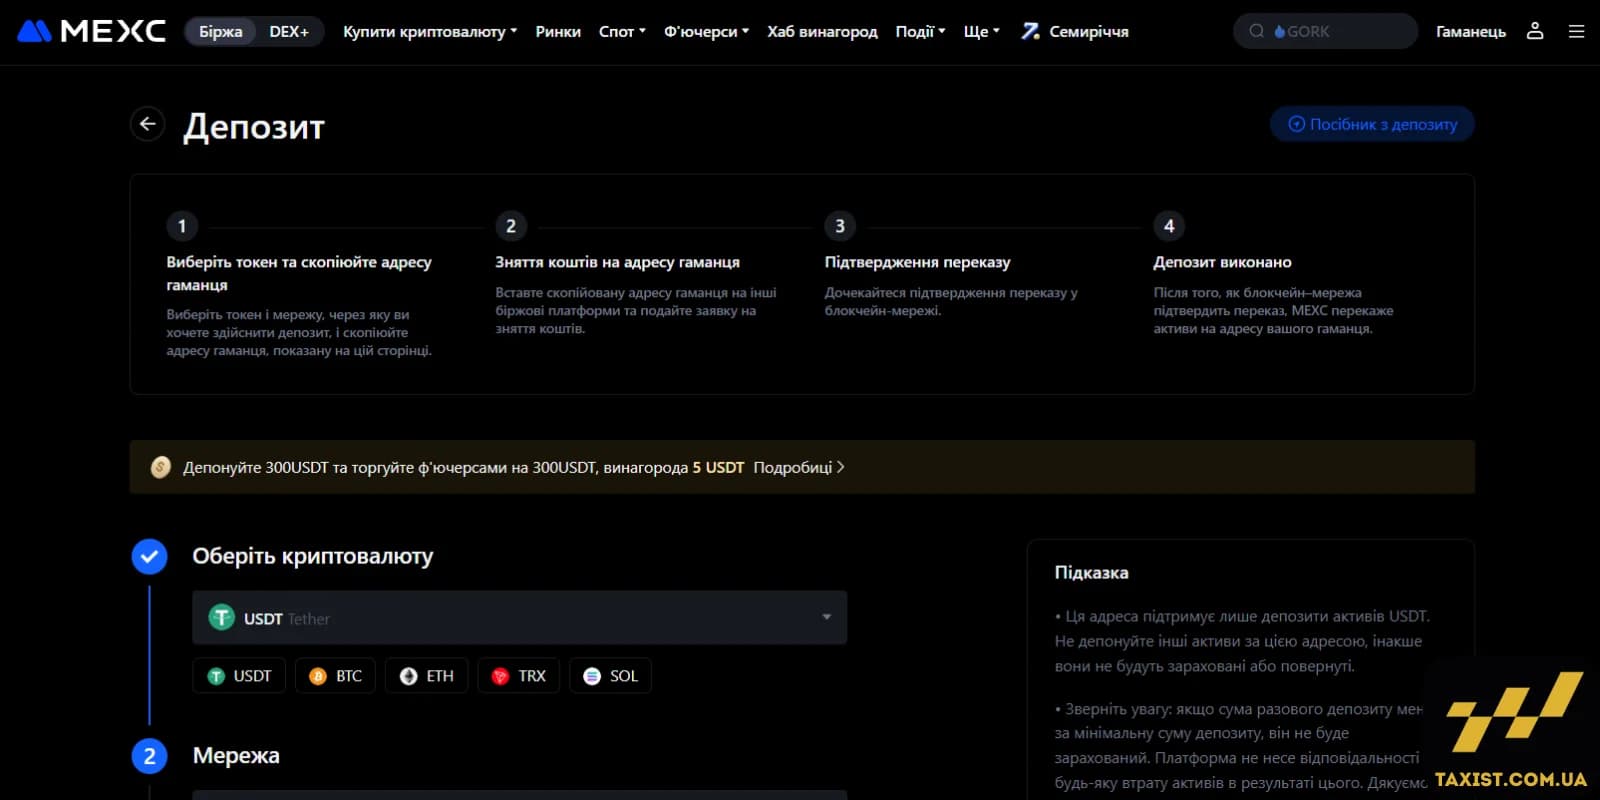Expand the Купити криптовалюту menu
The image size is (1600, 800).
coord(430,32)
